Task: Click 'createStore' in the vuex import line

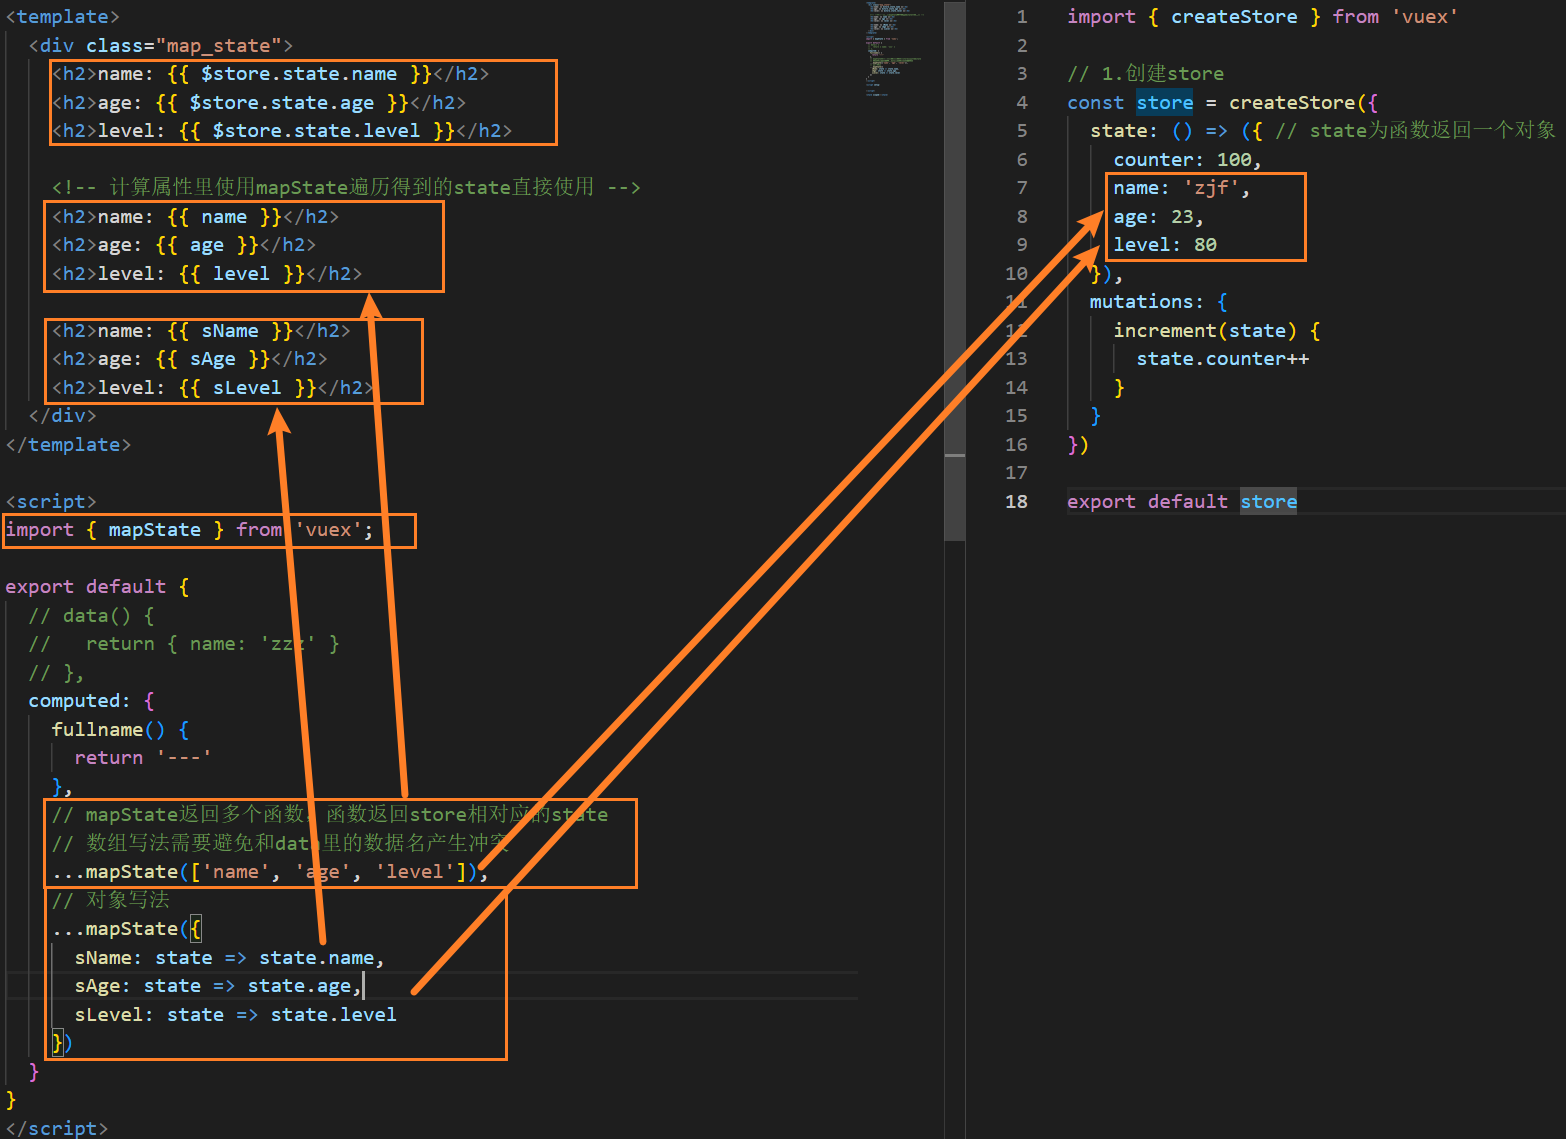Action: pos(1234,17)
